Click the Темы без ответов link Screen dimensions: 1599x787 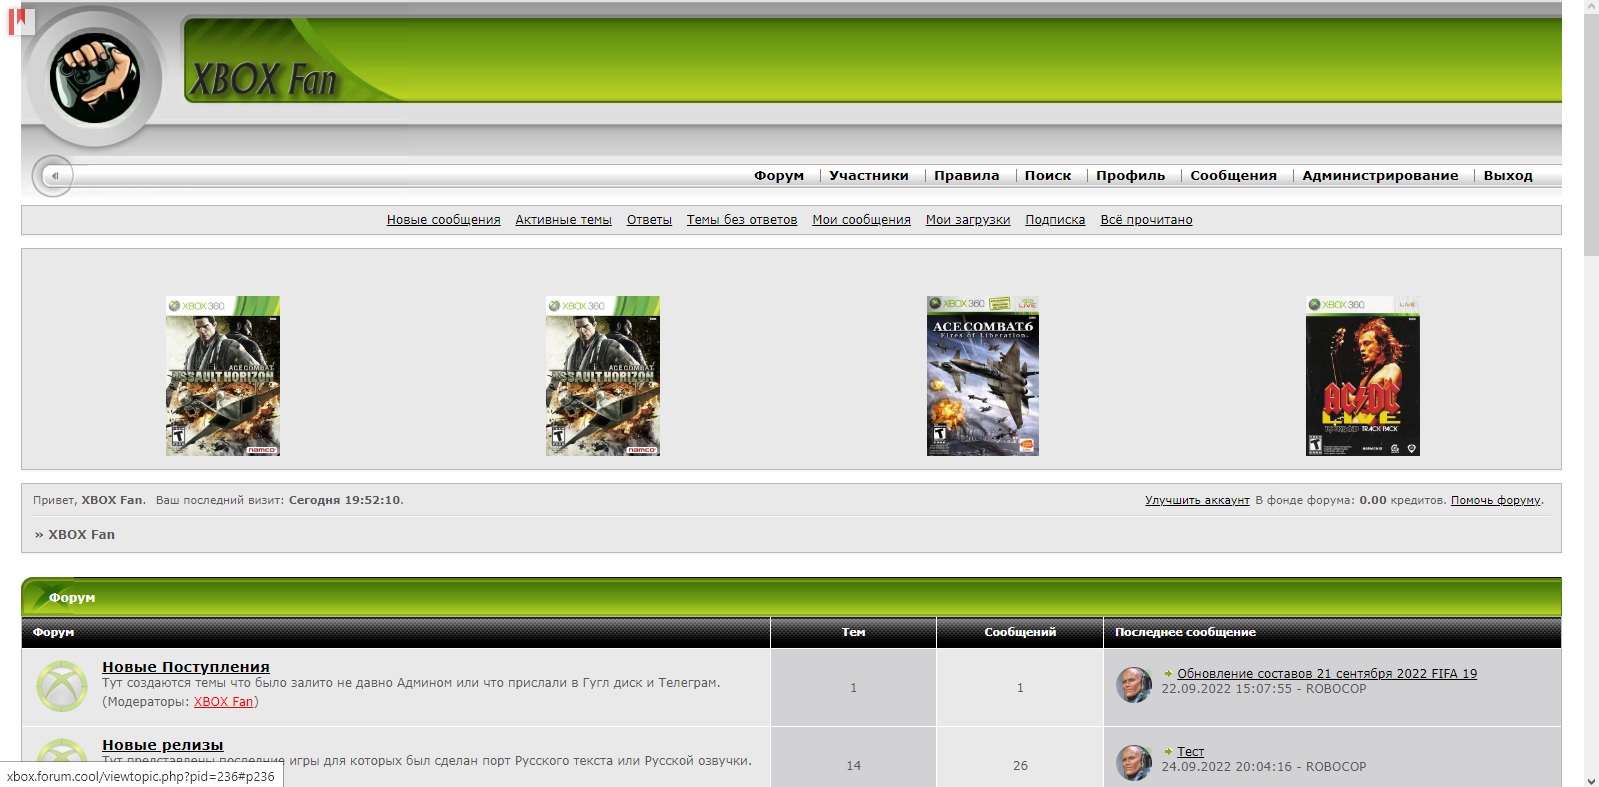(x=741, y=220)
